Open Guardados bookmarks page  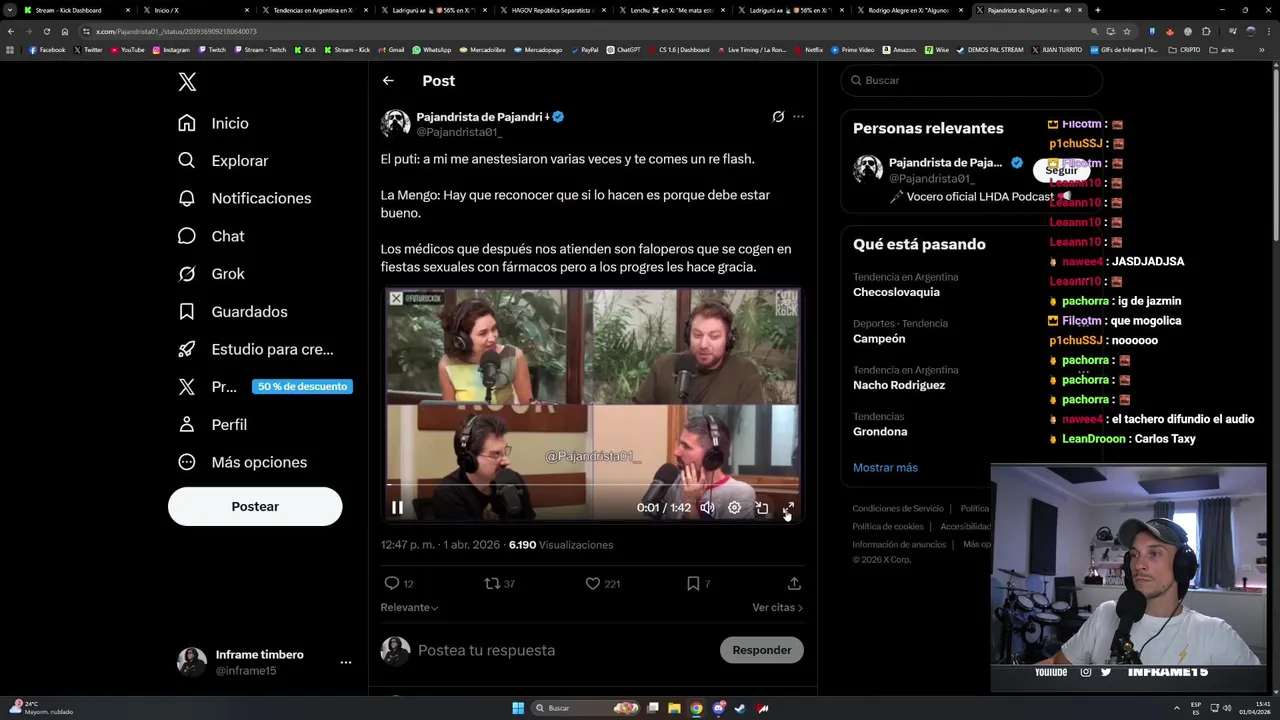(x=232, y=312)
